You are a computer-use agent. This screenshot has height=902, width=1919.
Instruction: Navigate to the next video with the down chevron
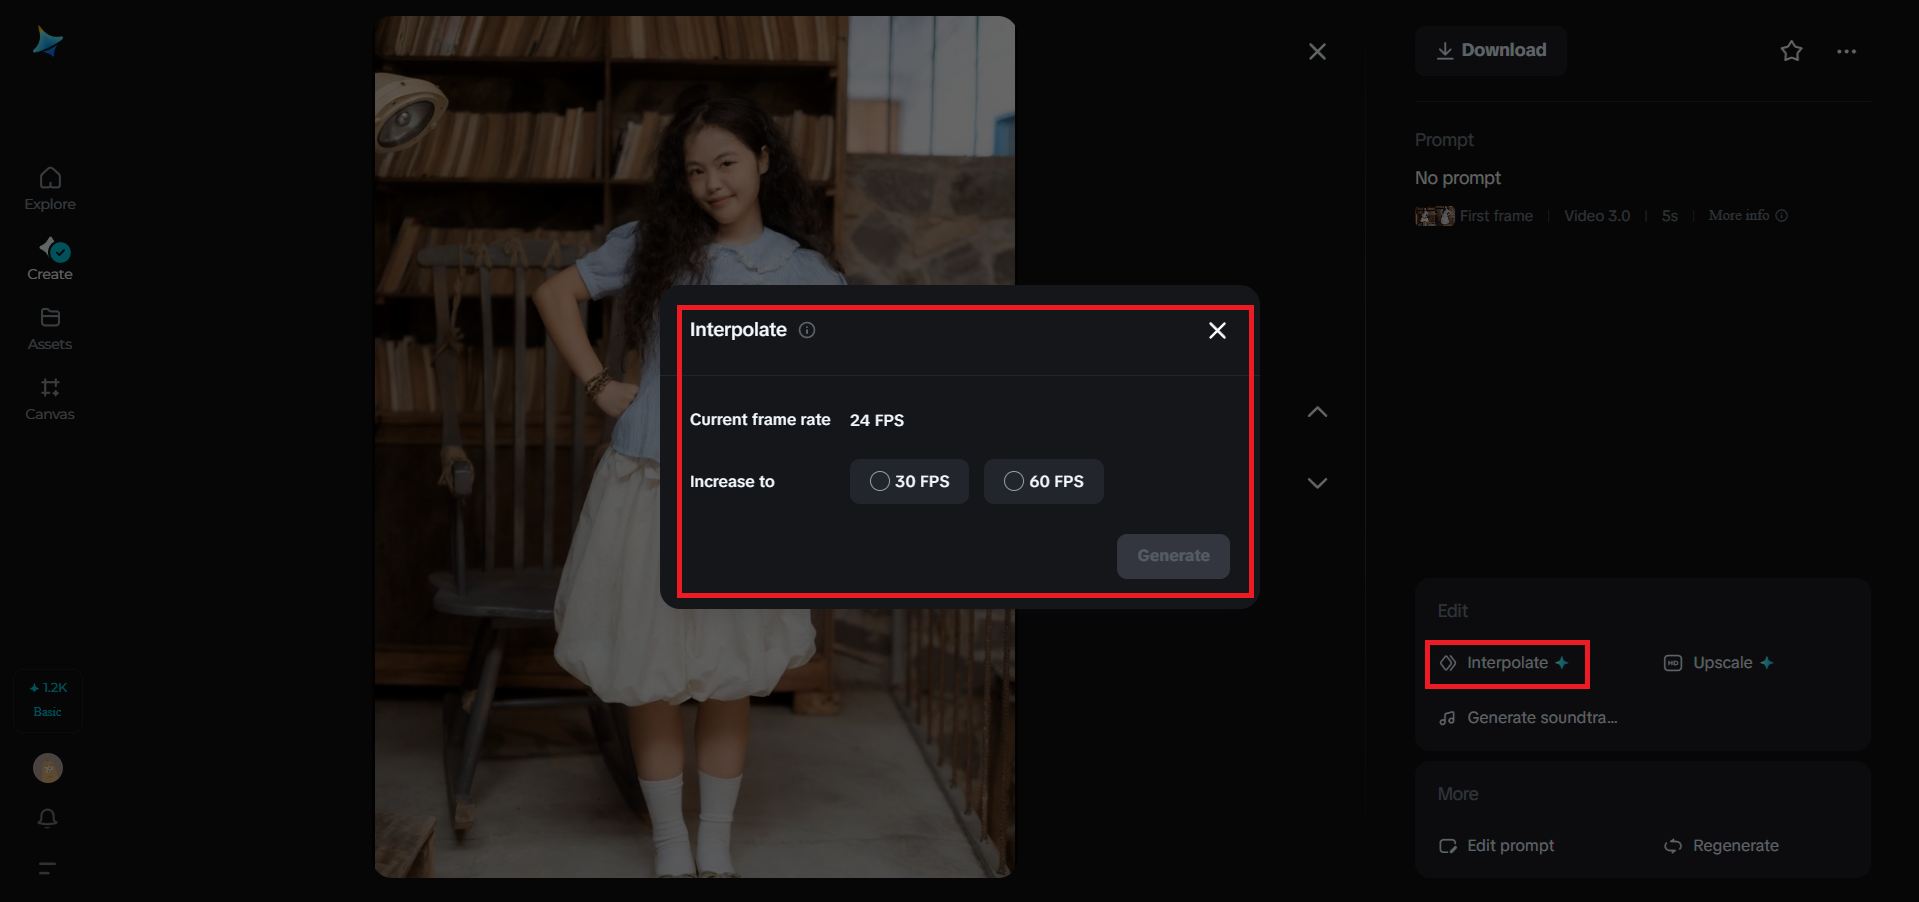pyautogui.click(x=1317, y=483)
